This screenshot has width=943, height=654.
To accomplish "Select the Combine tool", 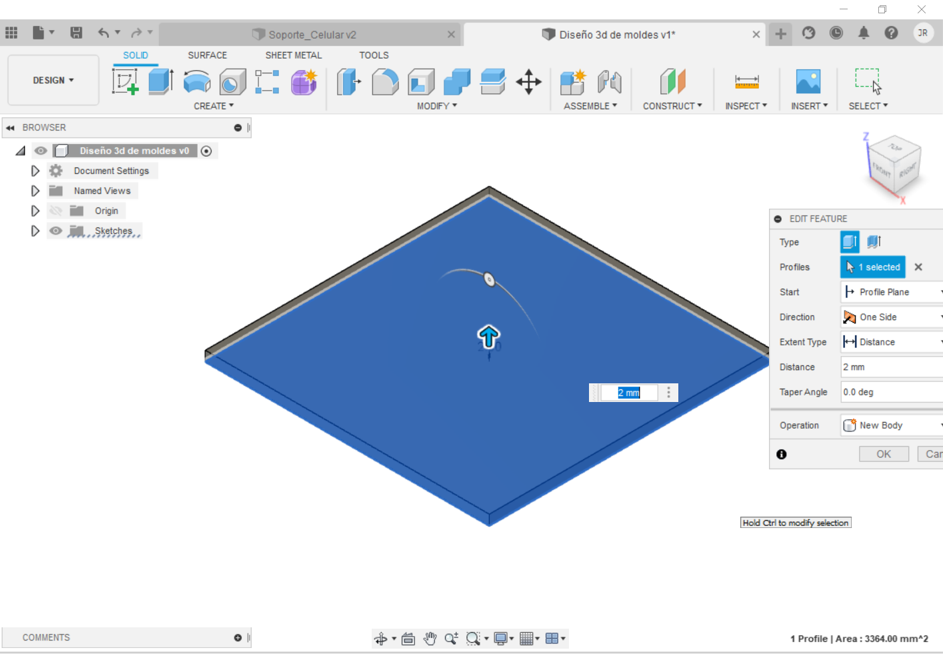I will 457,82.
